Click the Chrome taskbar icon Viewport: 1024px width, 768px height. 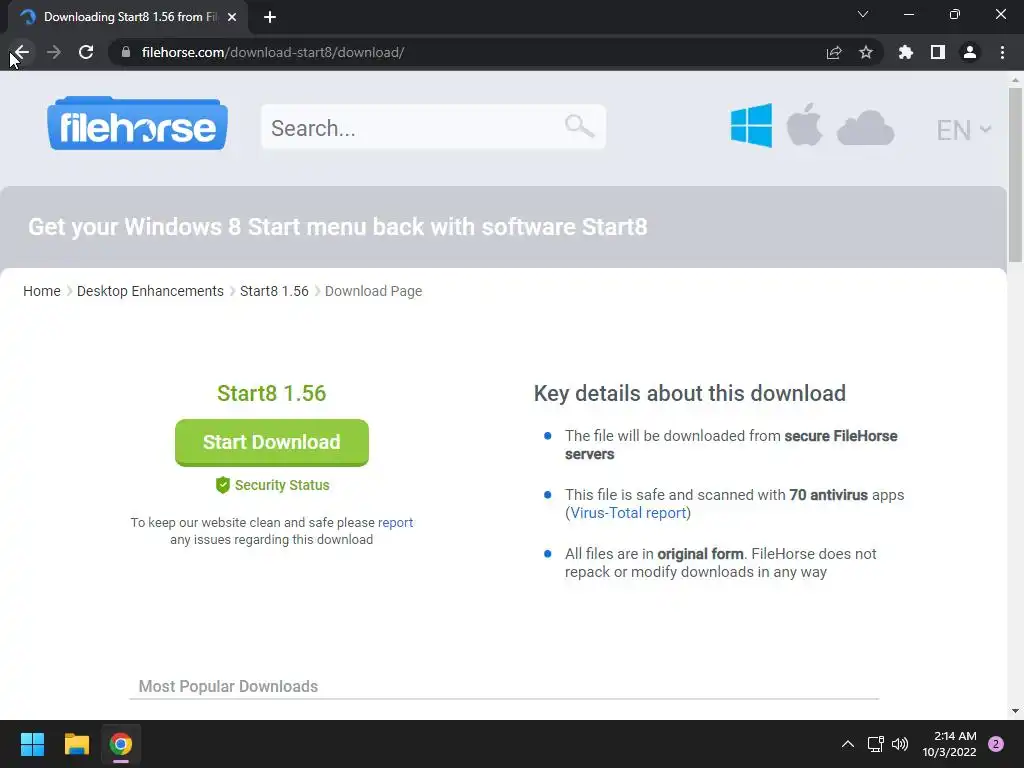(121, 744)
